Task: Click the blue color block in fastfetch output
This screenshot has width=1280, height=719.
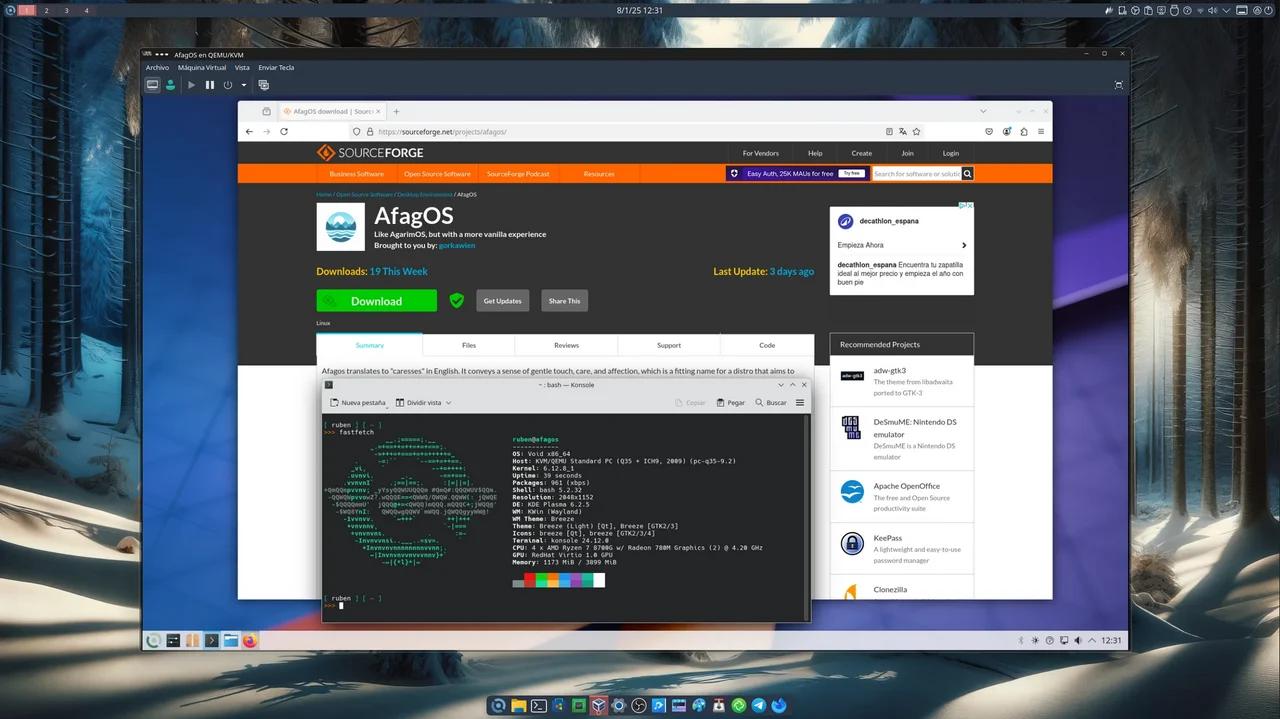Action: point(565,580)
